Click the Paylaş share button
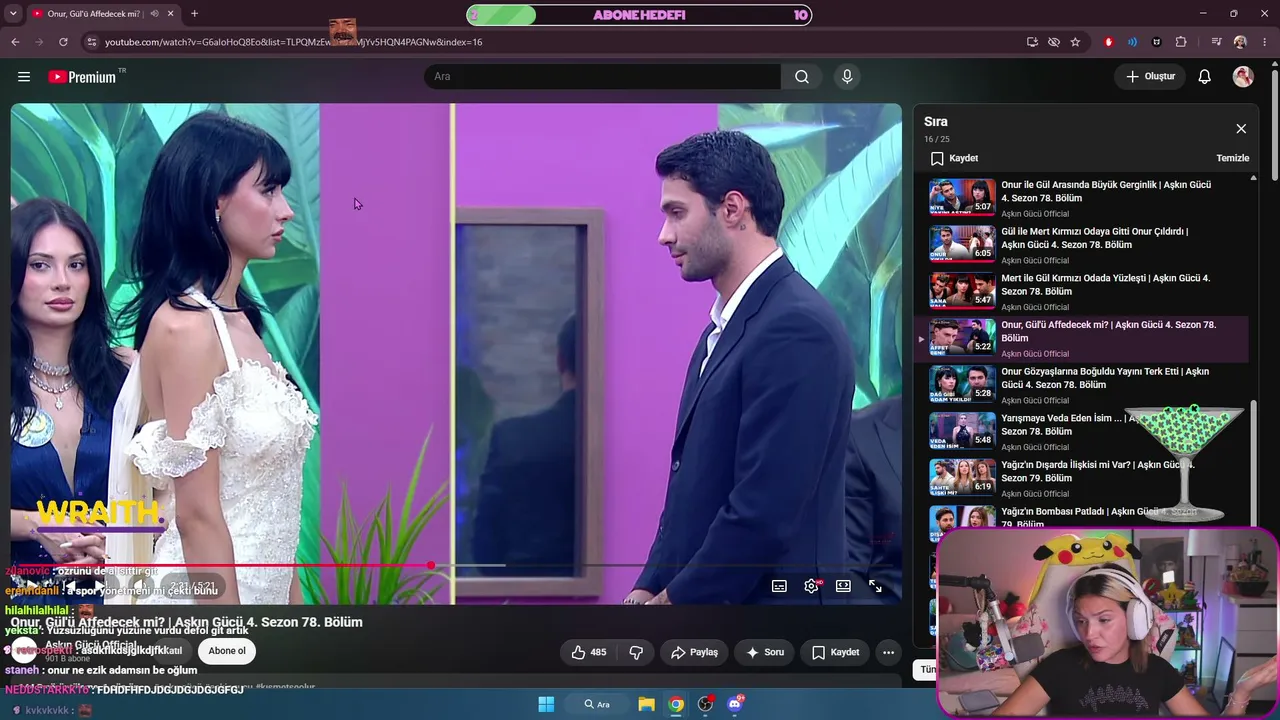The image size is (1280, 720). (694, 652)
